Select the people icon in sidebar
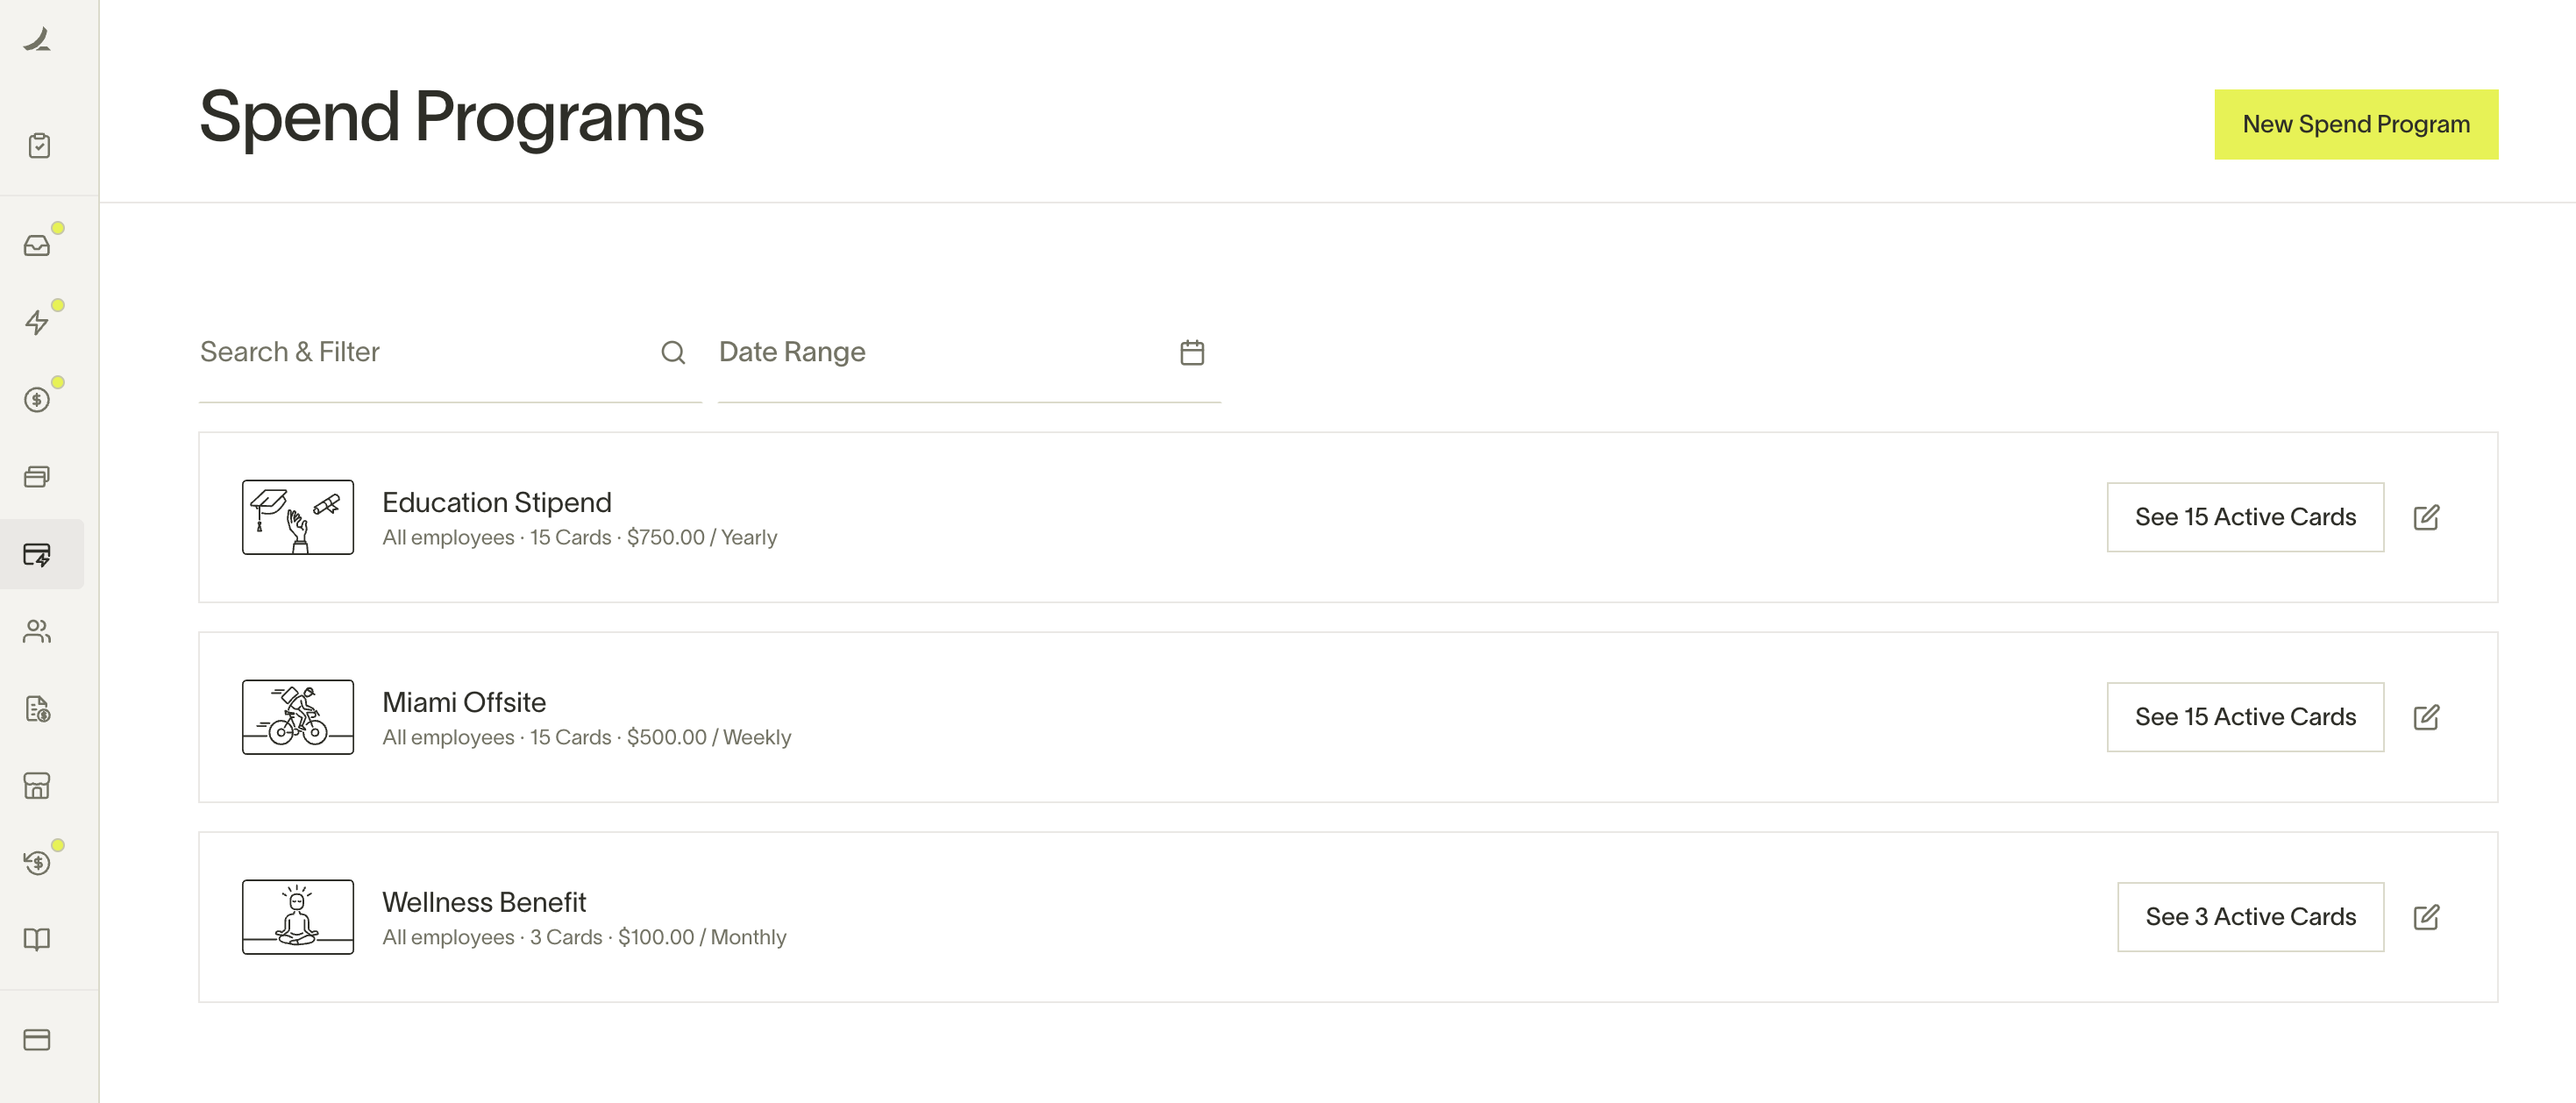This screenshot has height=1103, width=2576. (x=37, y=631)
